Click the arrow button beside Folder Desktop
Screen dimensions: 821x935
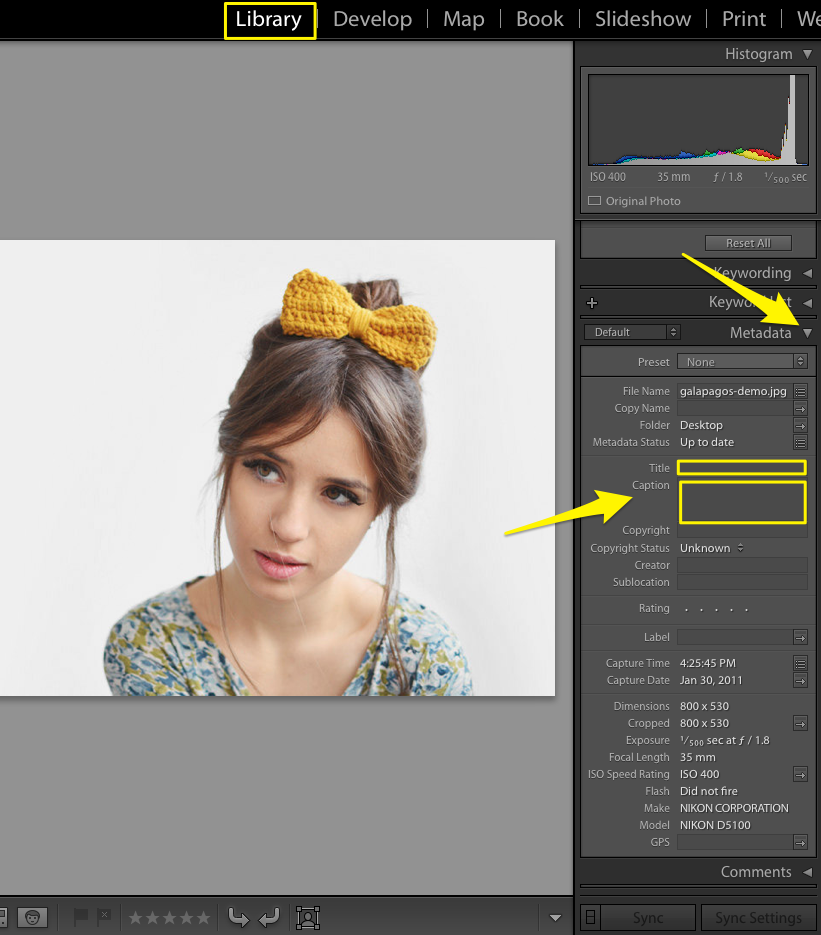point(800,425)
